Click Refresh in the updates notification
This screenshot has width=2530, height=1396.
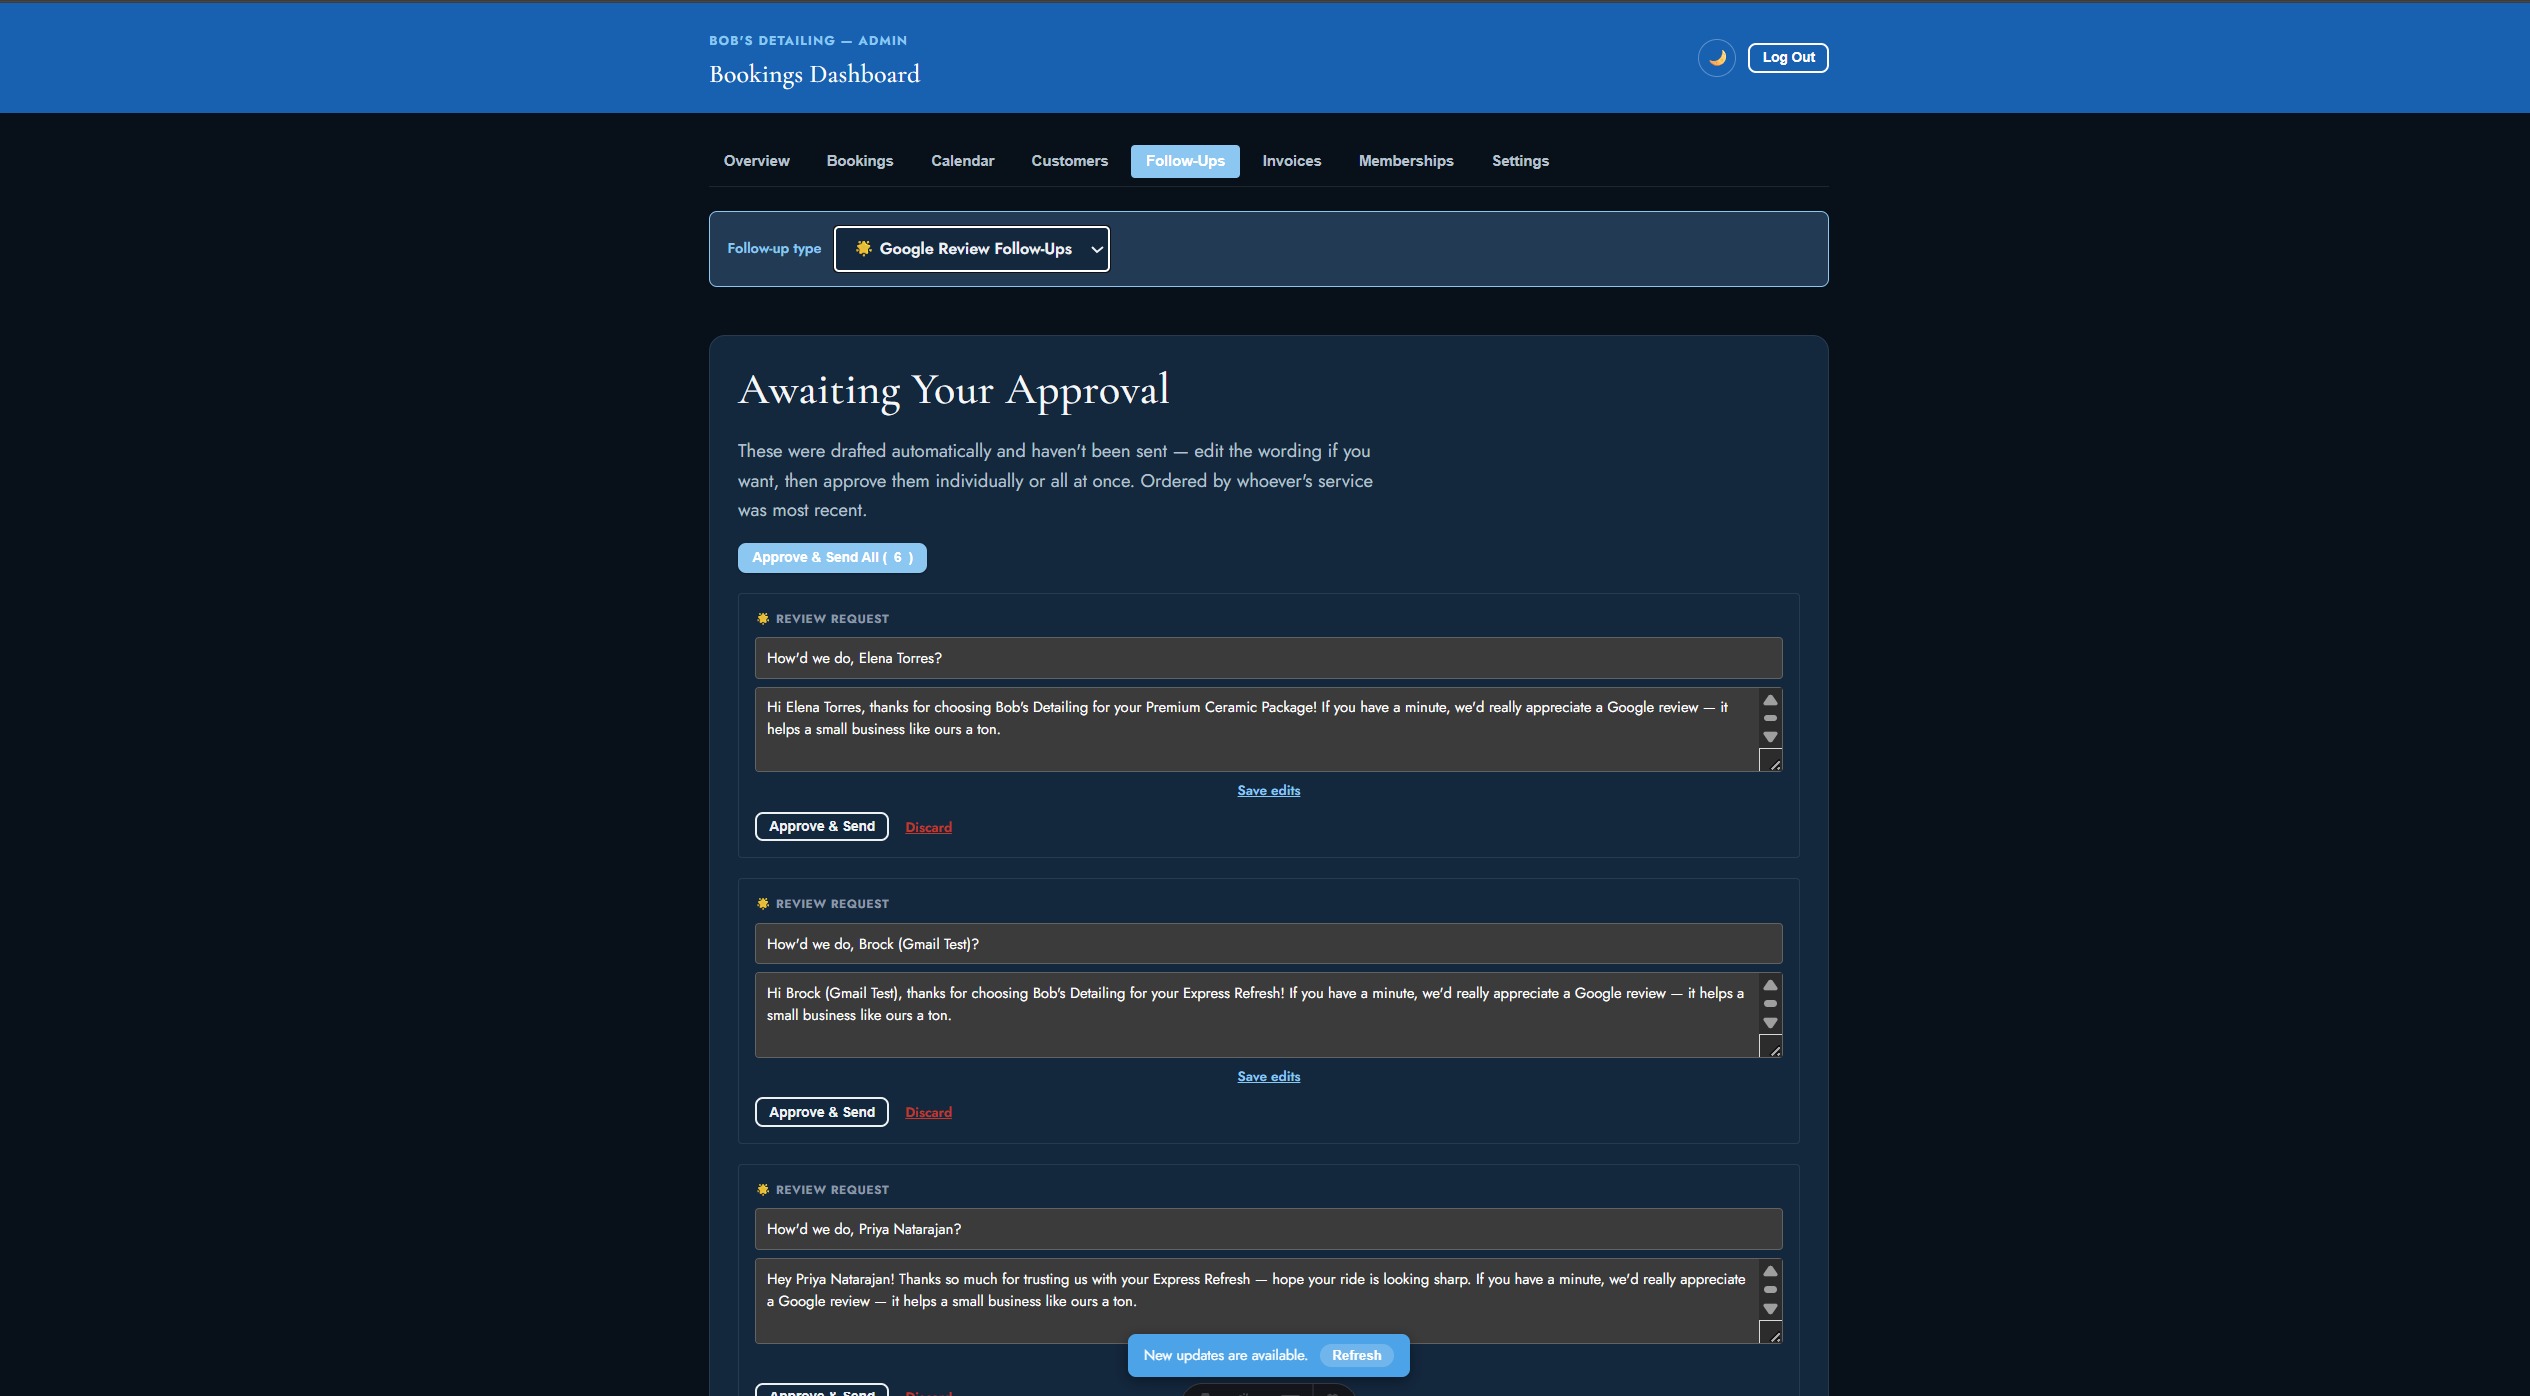pyautogui.click(x=1356, y=1356)
